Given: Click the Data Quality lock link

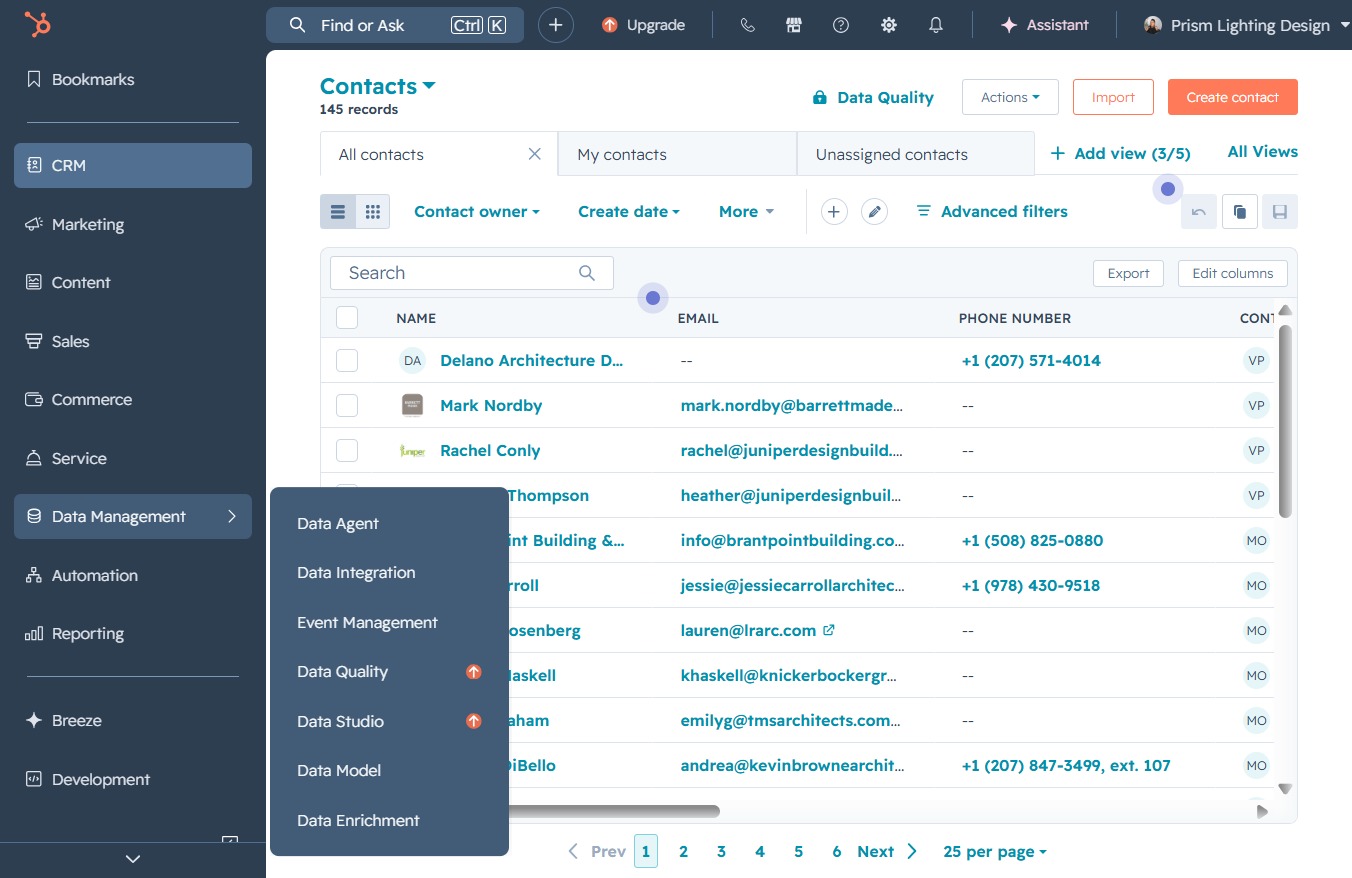Looking at the screenshot, I should click(x=873, y=97).
